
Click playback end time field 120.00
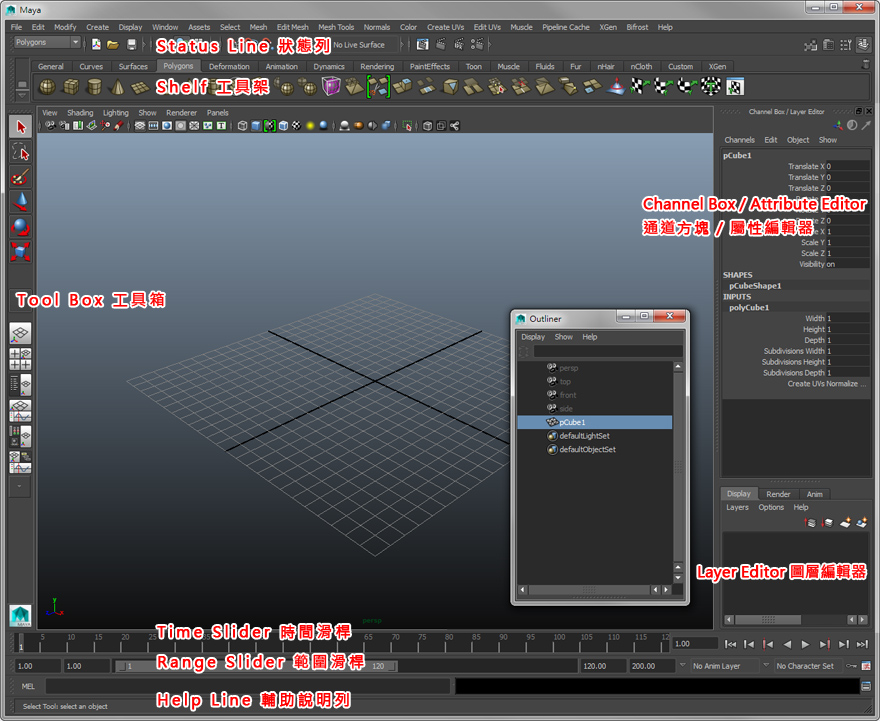[x=603, y=666]
